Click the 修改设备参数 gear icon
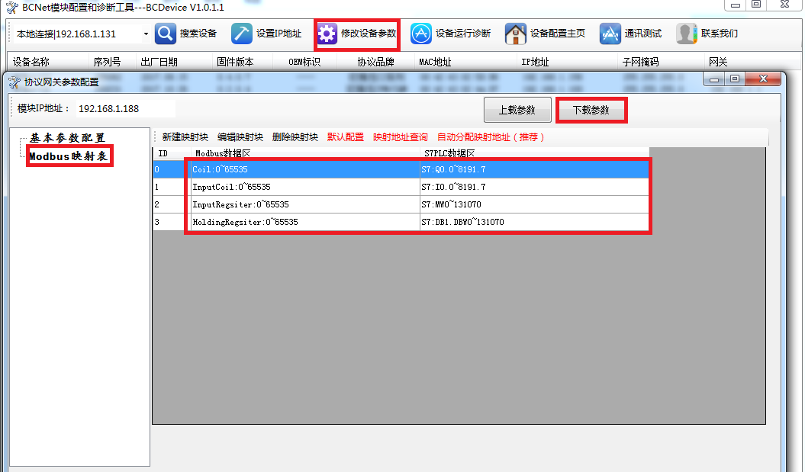The image size is (806, 472). (327, 34)
